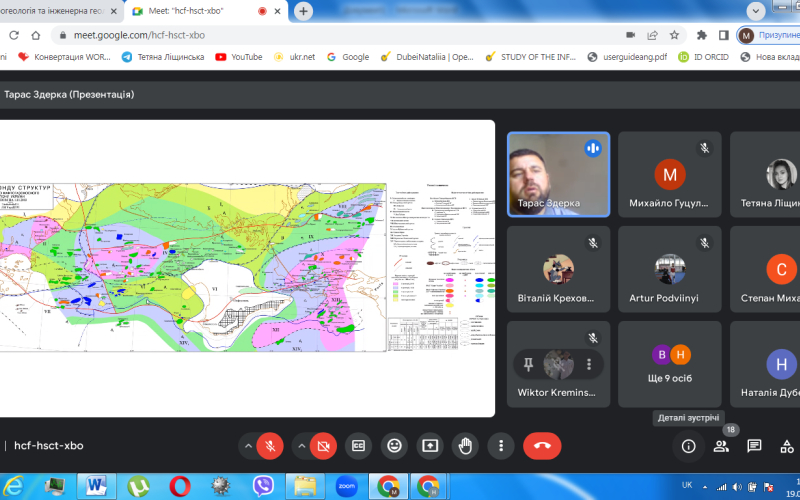Open userguideang.pdf bookmark

tap(628, 57)
